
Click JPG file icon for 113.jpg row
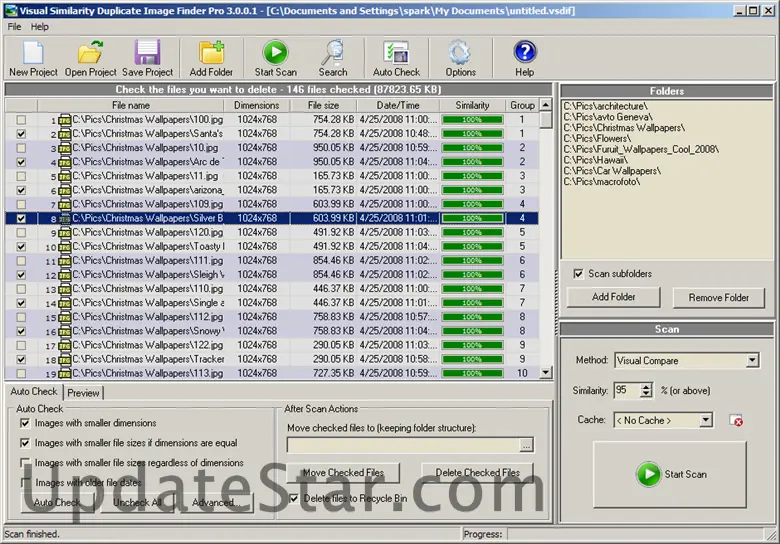(65, 373)
